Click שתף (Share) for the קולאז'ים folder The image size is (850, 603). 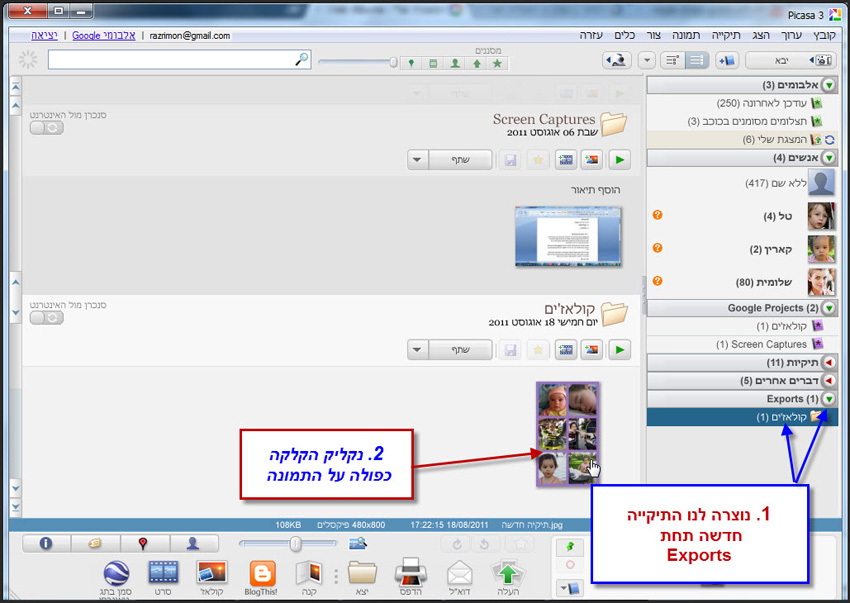pyautogui.click(x=461, y=350)
